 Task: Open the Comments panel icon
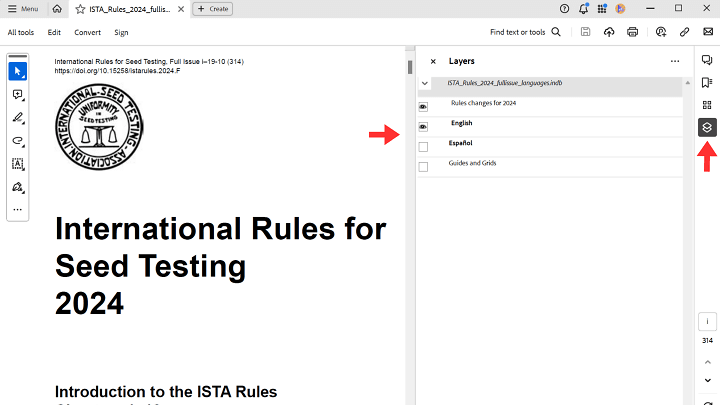707,61
